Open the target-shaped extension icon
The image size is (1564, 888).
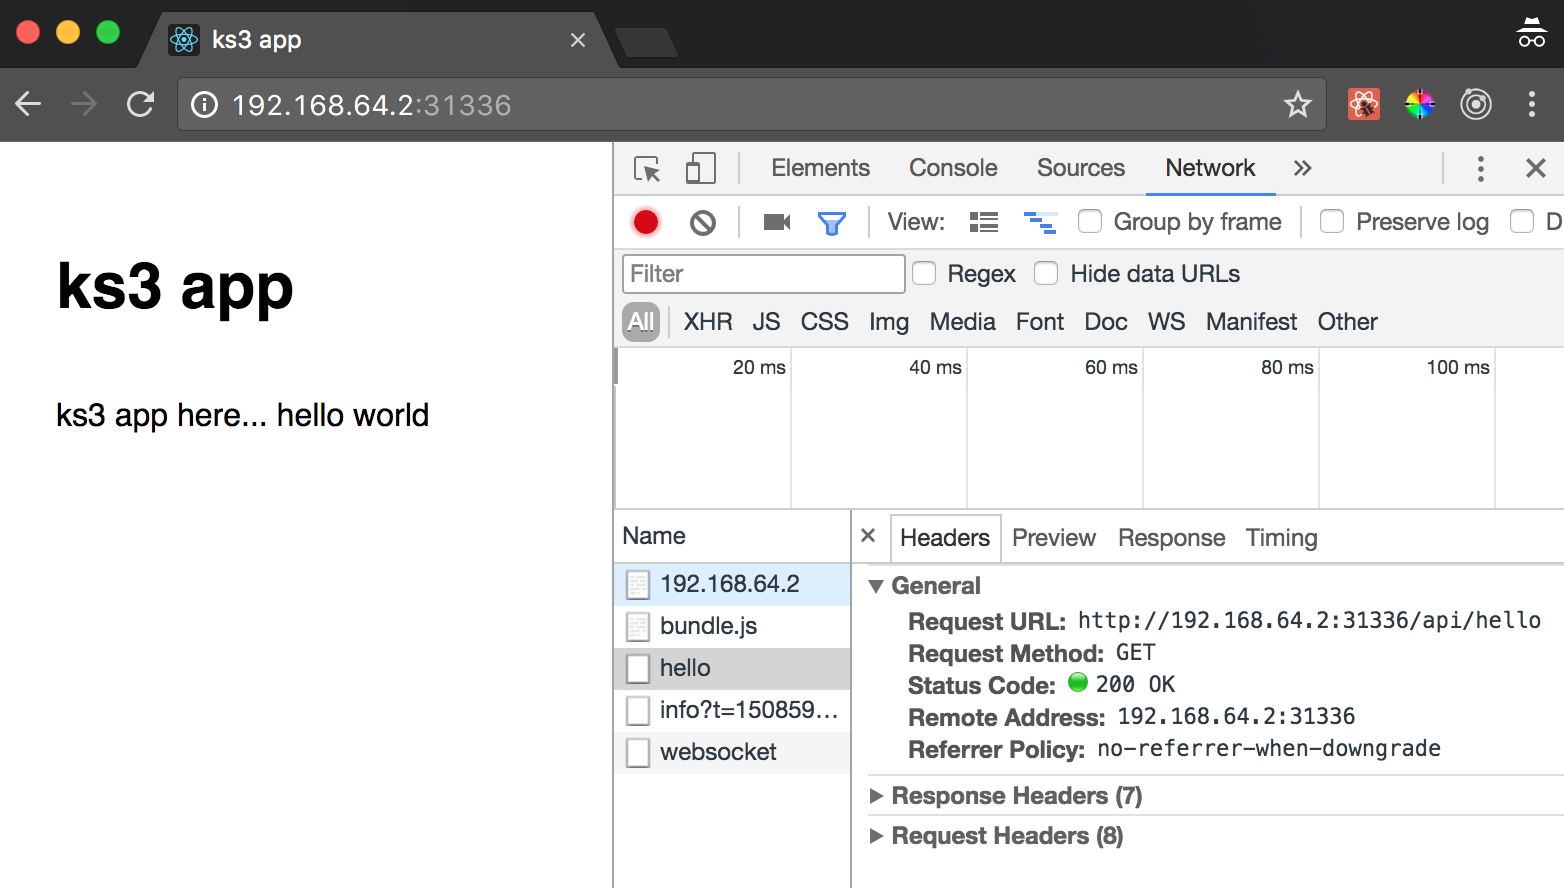coord(1476,104)
